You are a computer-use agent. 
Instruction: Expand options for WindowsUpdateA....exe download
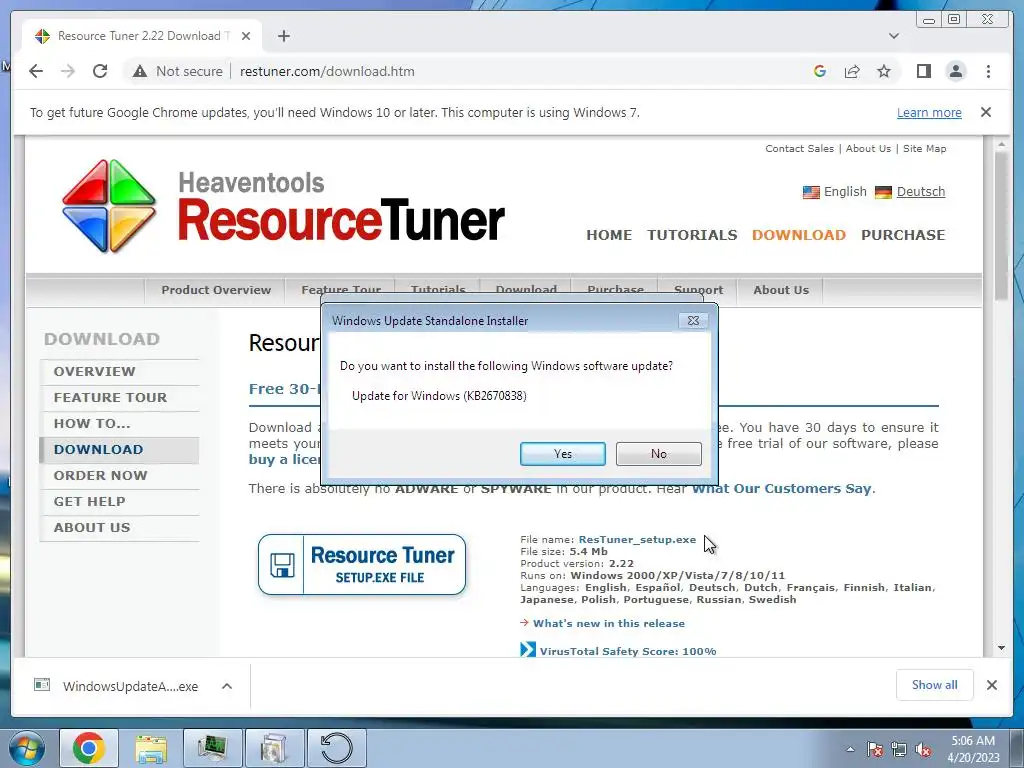pos(227,686)
